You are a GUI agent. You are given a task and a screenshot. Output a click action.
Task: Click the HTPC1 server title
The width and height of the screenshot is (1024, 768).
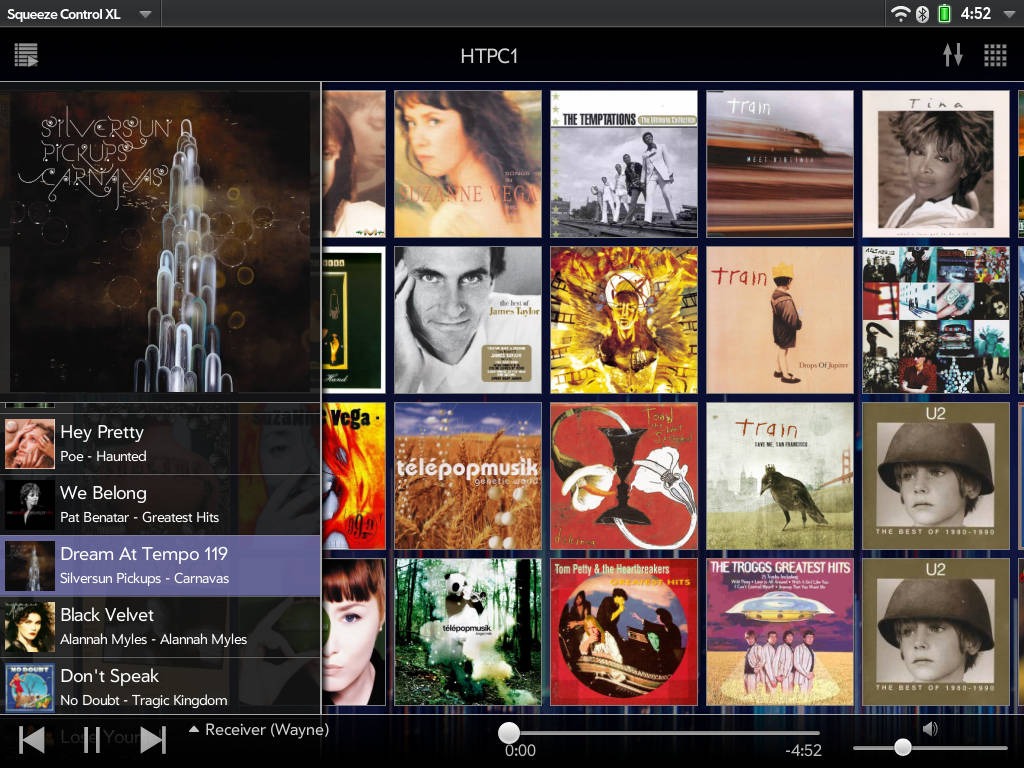(x=489, y=56)
